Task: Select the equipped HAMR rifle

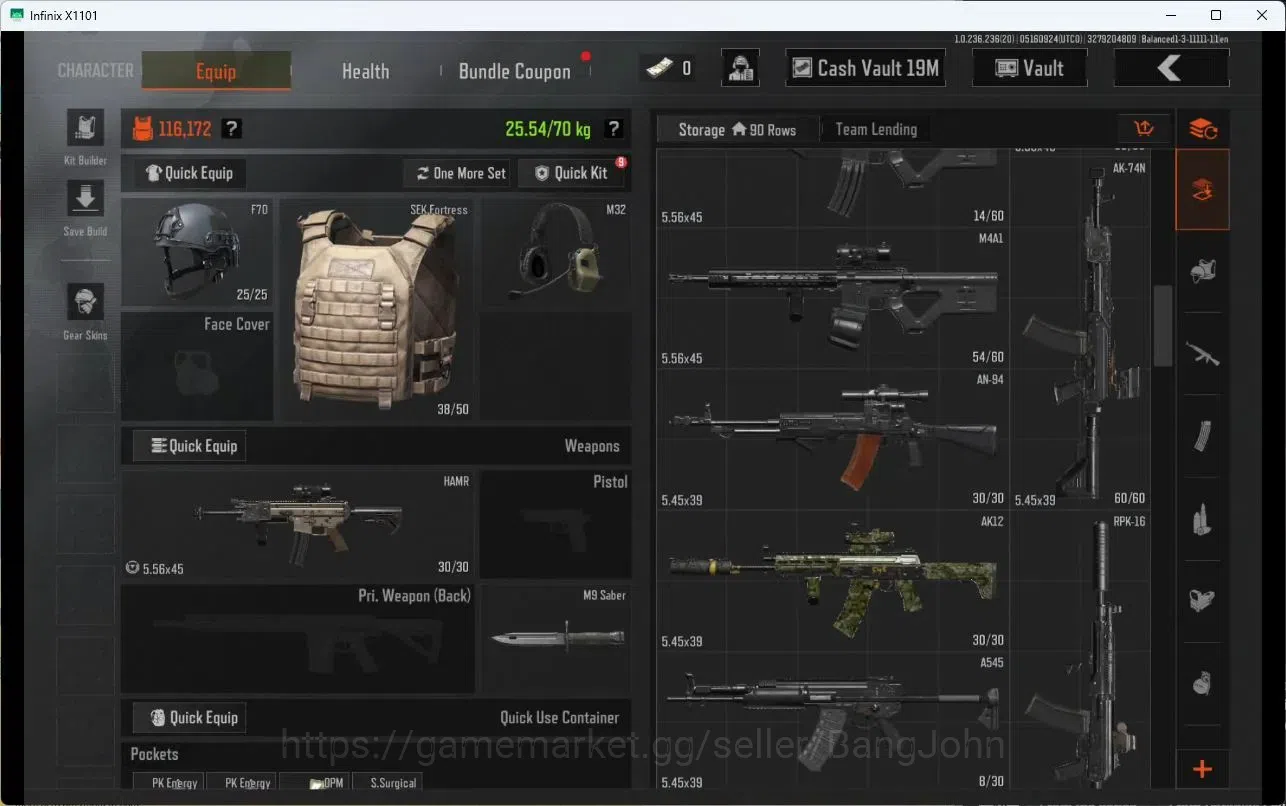Action: [x=298, y=525]
